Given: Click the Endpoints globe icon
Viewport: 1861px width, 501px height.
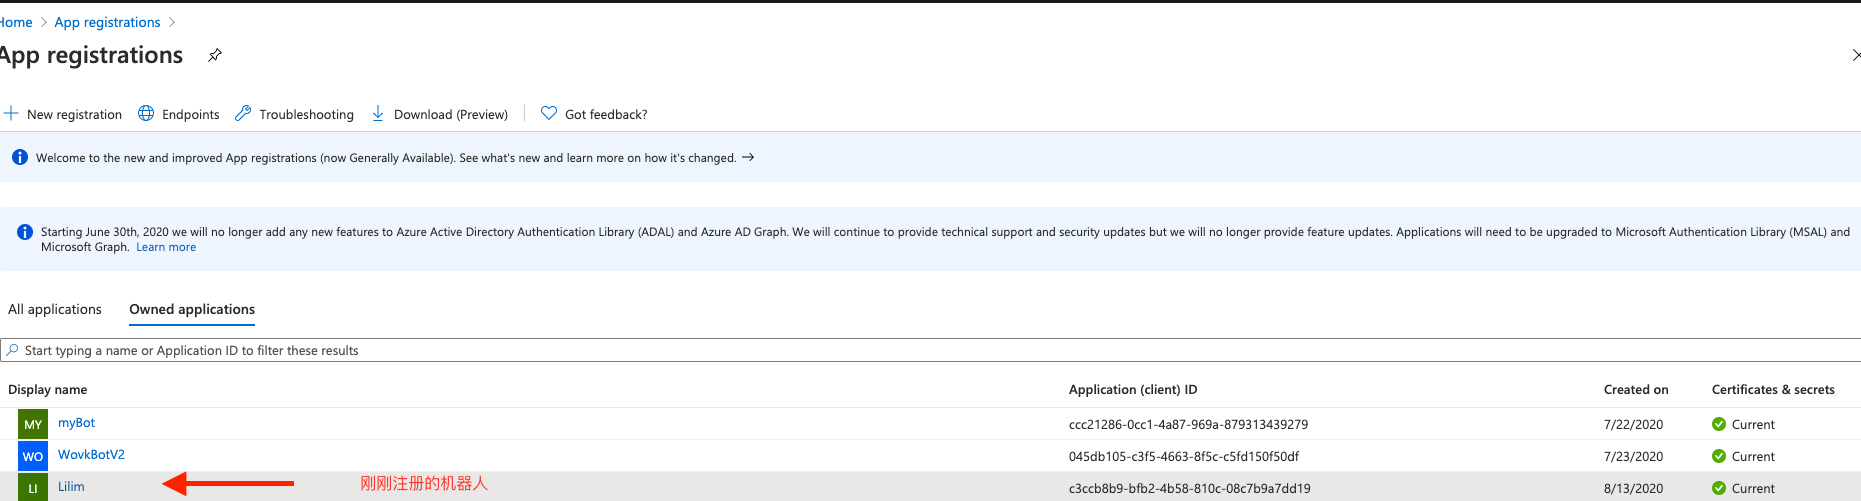Looking at the screenshot, I should (146, 114).
